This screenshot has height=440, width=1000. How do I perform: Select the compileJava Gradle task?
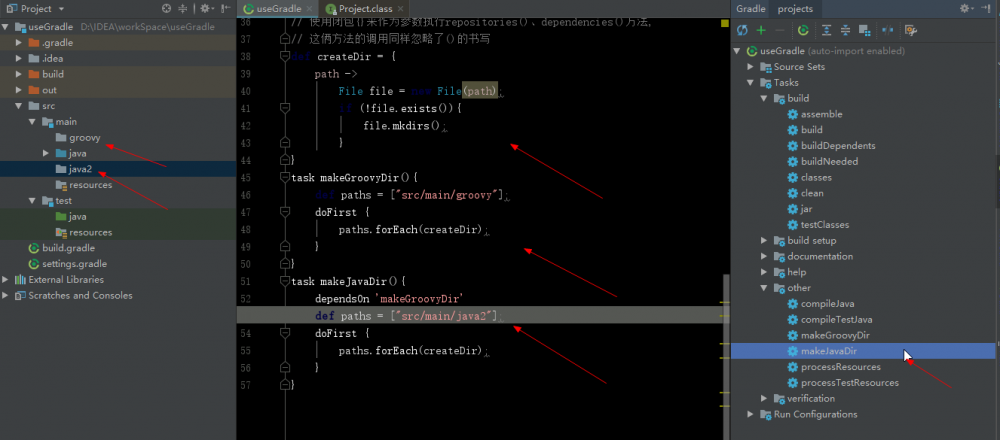(827, 304)
